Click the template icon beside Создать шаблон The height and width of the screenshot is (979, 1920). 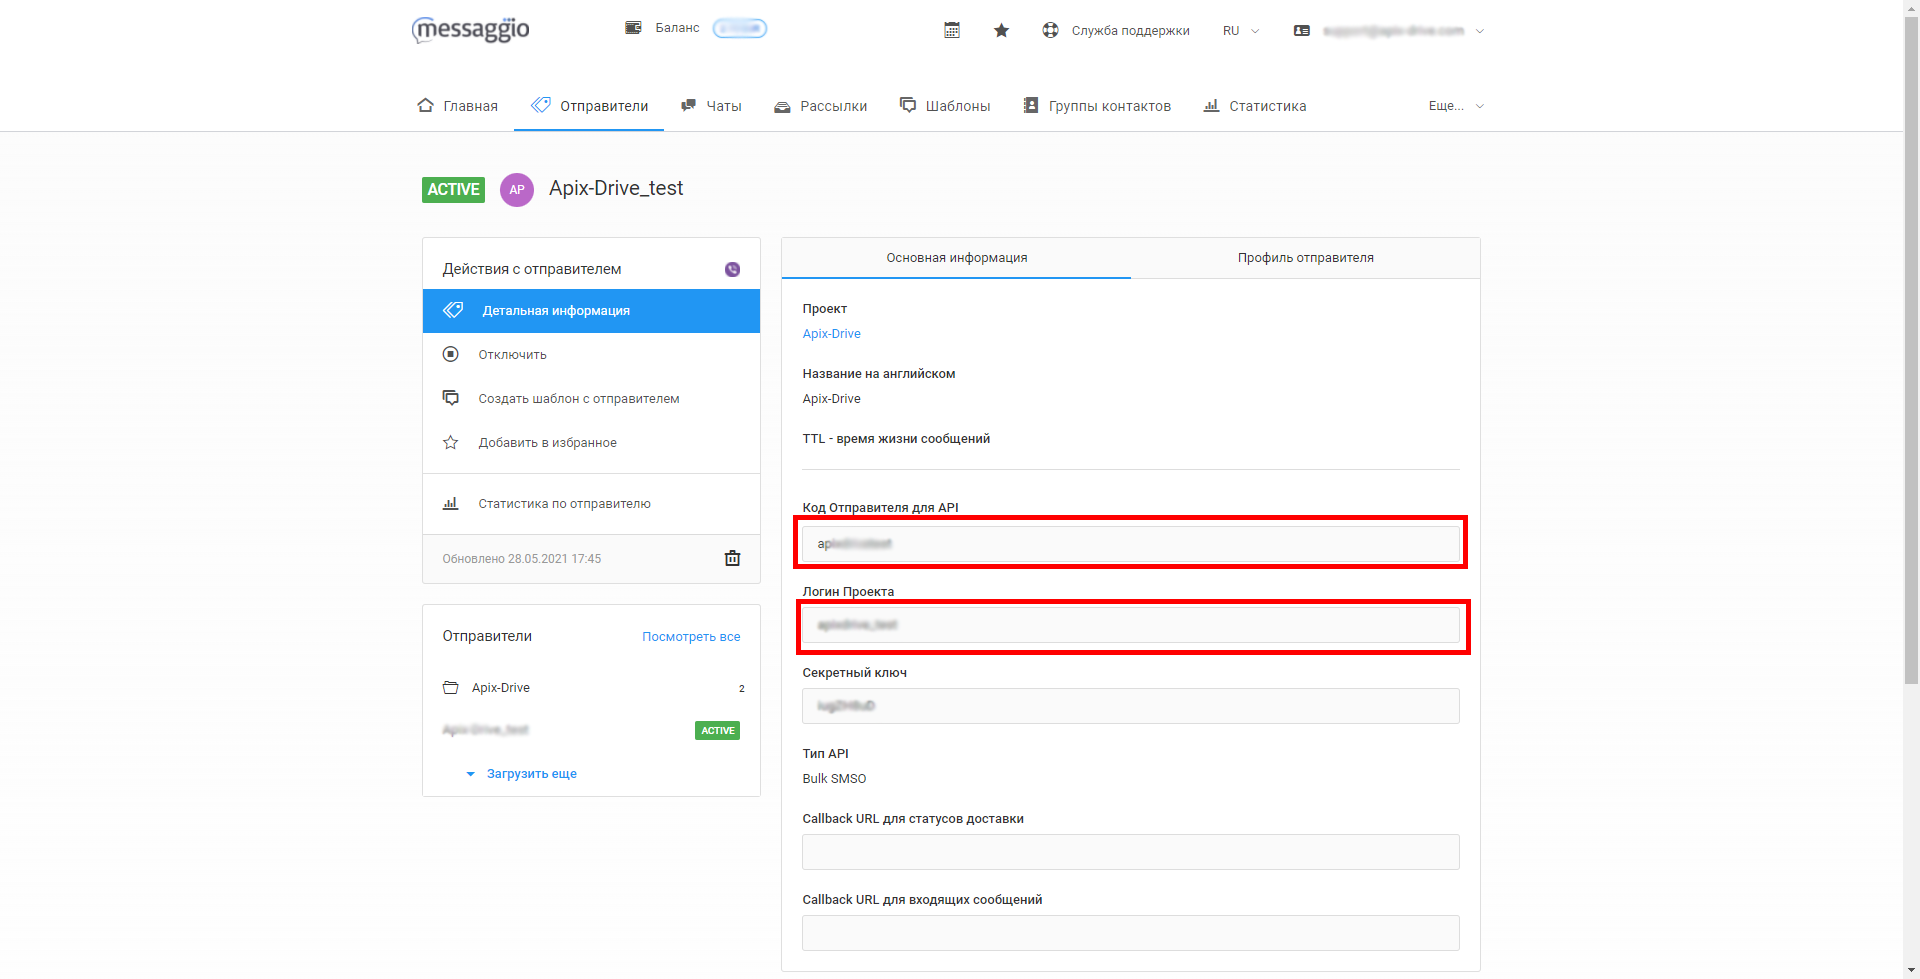click(x=451, y=398)
